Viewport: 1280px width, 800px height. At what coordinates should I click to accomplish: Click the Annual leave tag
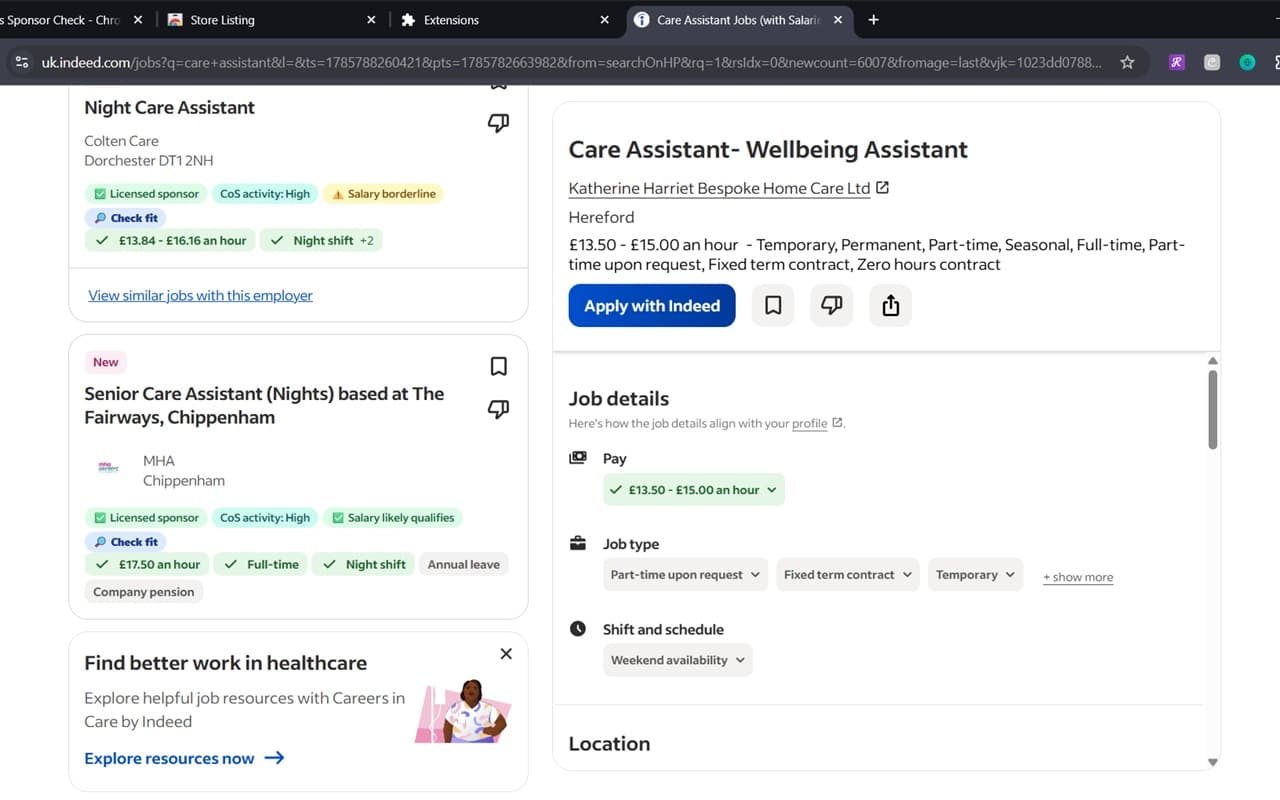[x=464, y=564]
